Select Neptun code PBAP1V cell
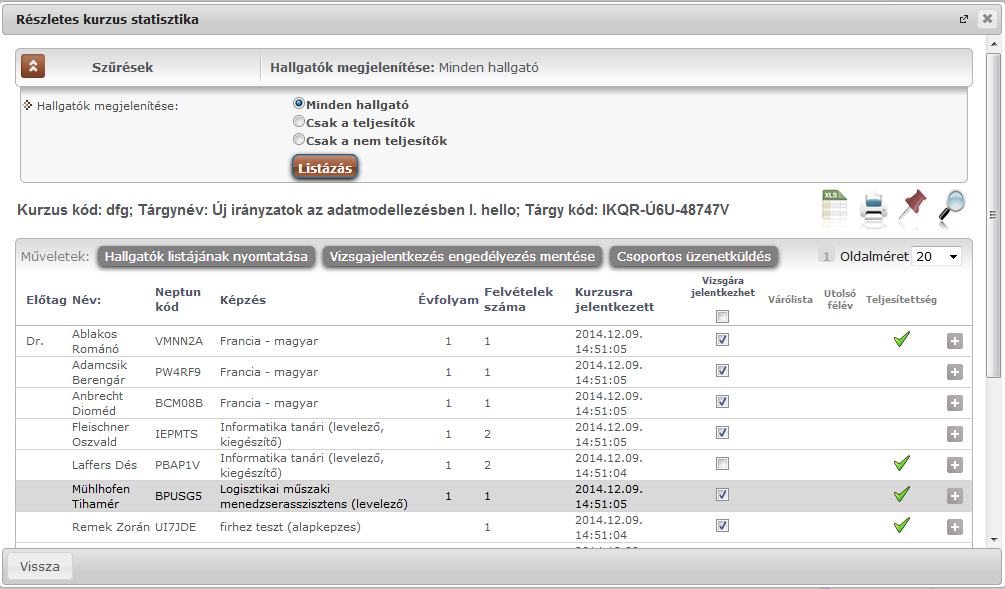The image size is (1005, 589). [177, 465]
